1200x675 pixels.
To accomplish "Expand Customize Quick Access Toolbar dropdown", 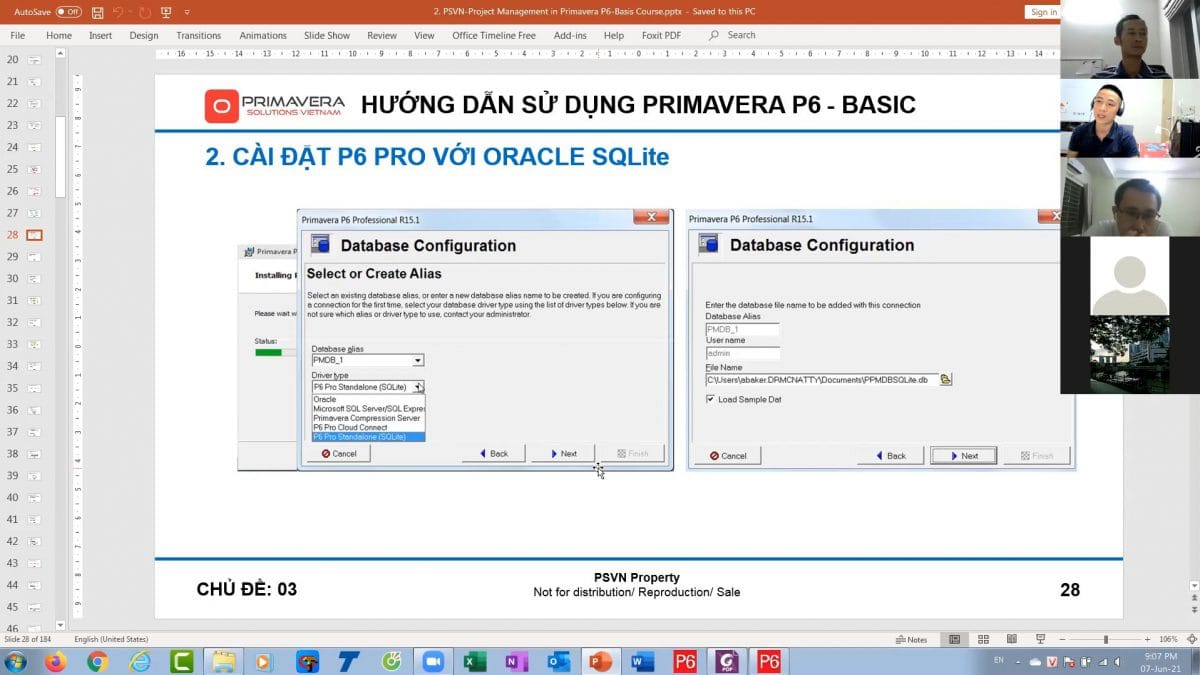I will pyautogui.click(x=187, y=12).
